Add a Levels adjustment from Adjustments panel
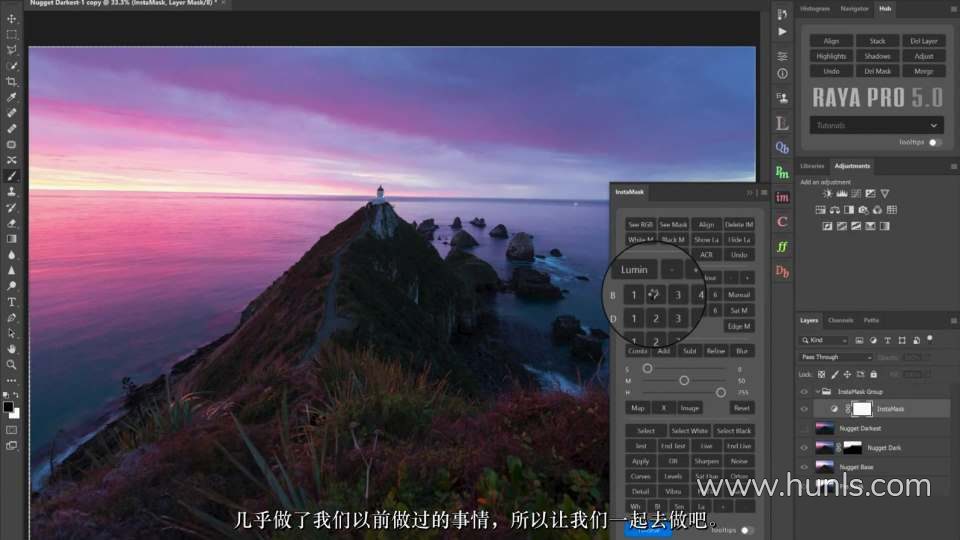 (842, 193)
